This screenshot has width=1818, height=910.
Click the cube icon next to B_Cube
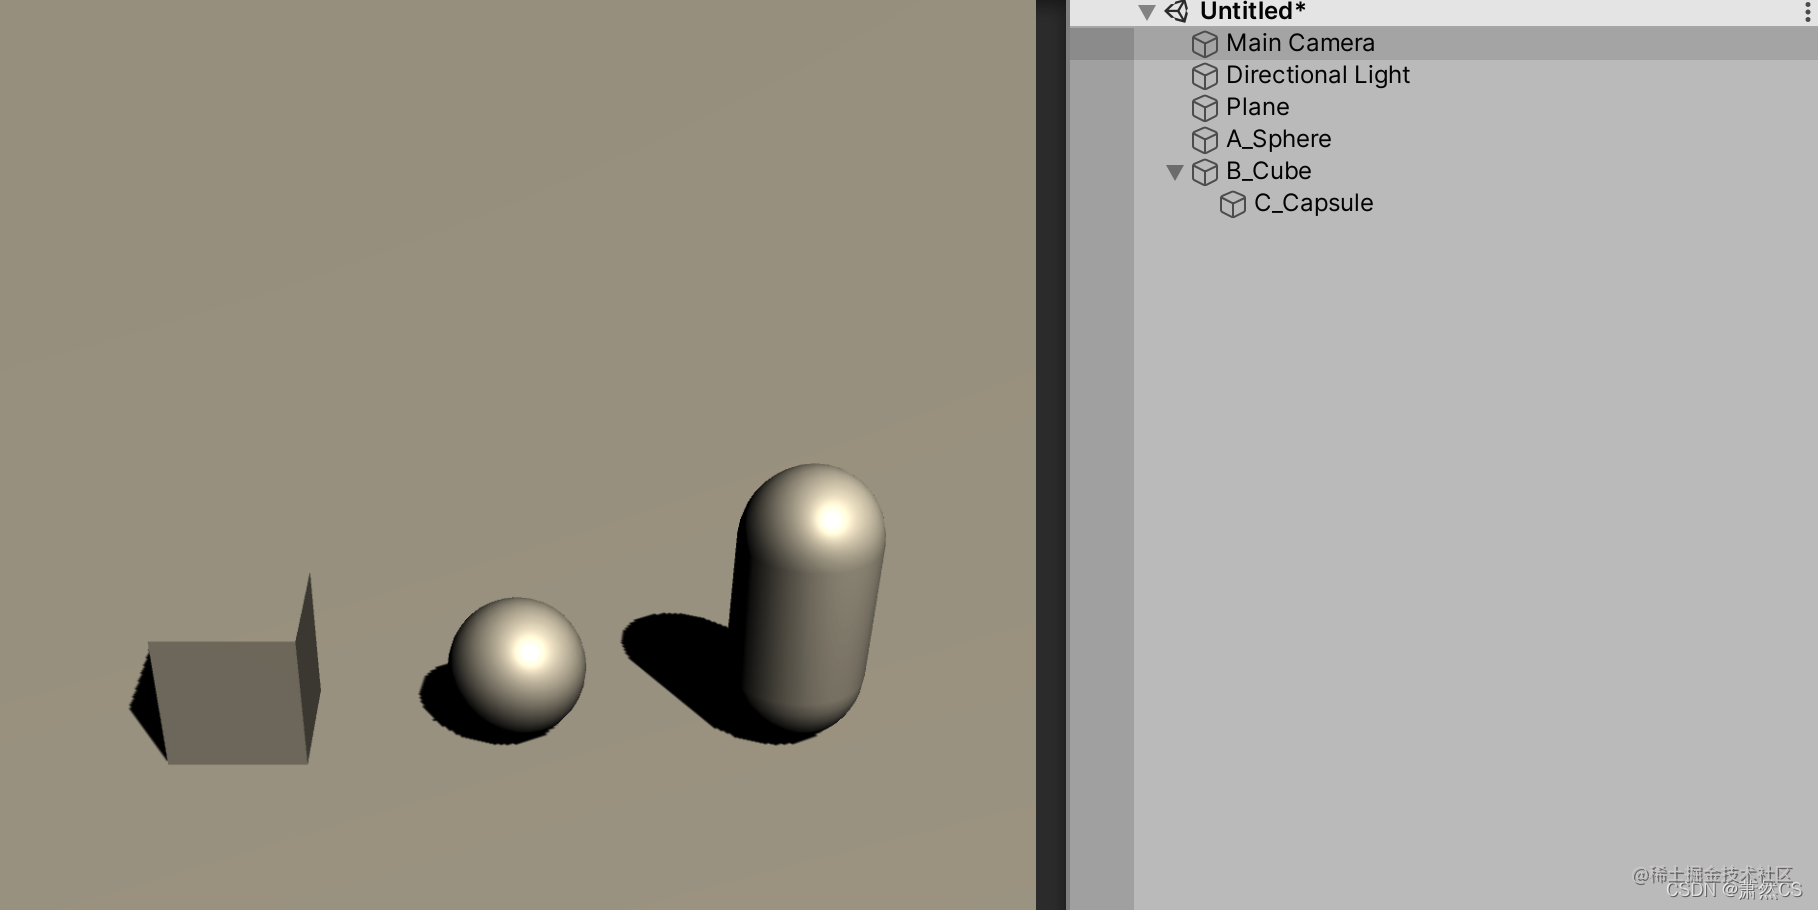click(1205, 171)
